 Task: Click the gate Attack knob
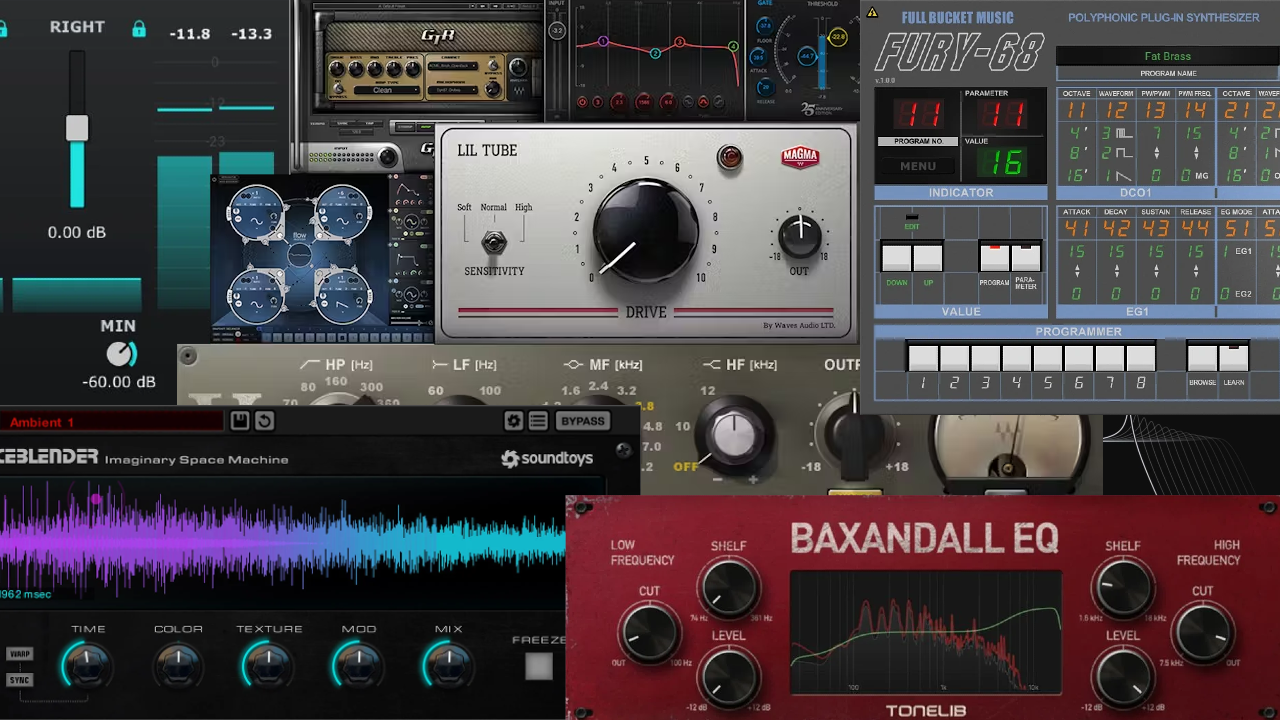click(x=758, y=57)
